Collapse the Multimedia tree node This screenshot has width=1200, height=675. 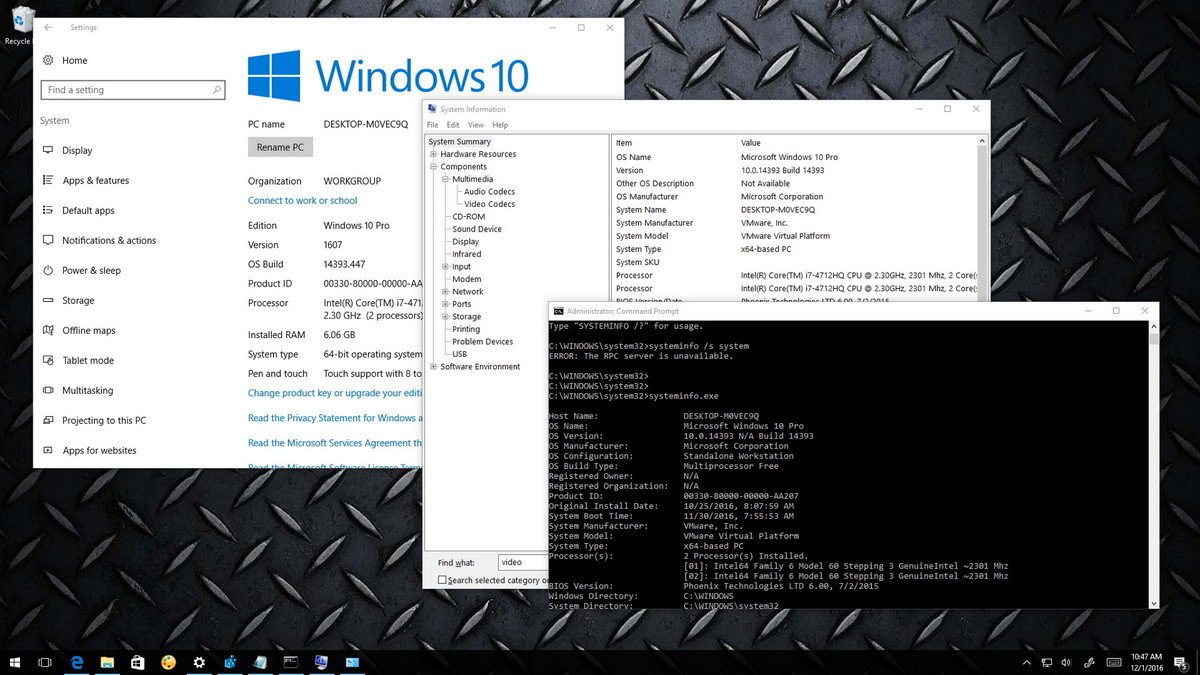pos(445,179)
